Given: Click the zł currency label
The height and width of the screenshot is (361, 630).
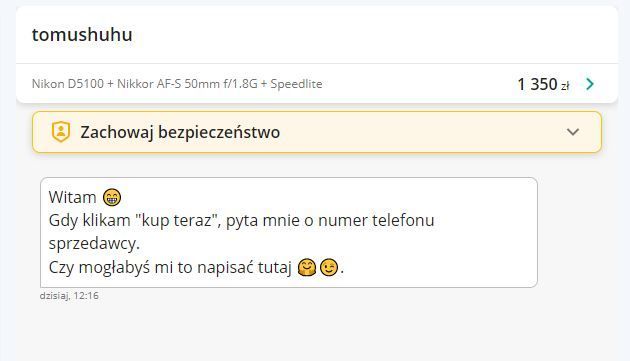Looking at the screenshot, I should pos(565,86).
